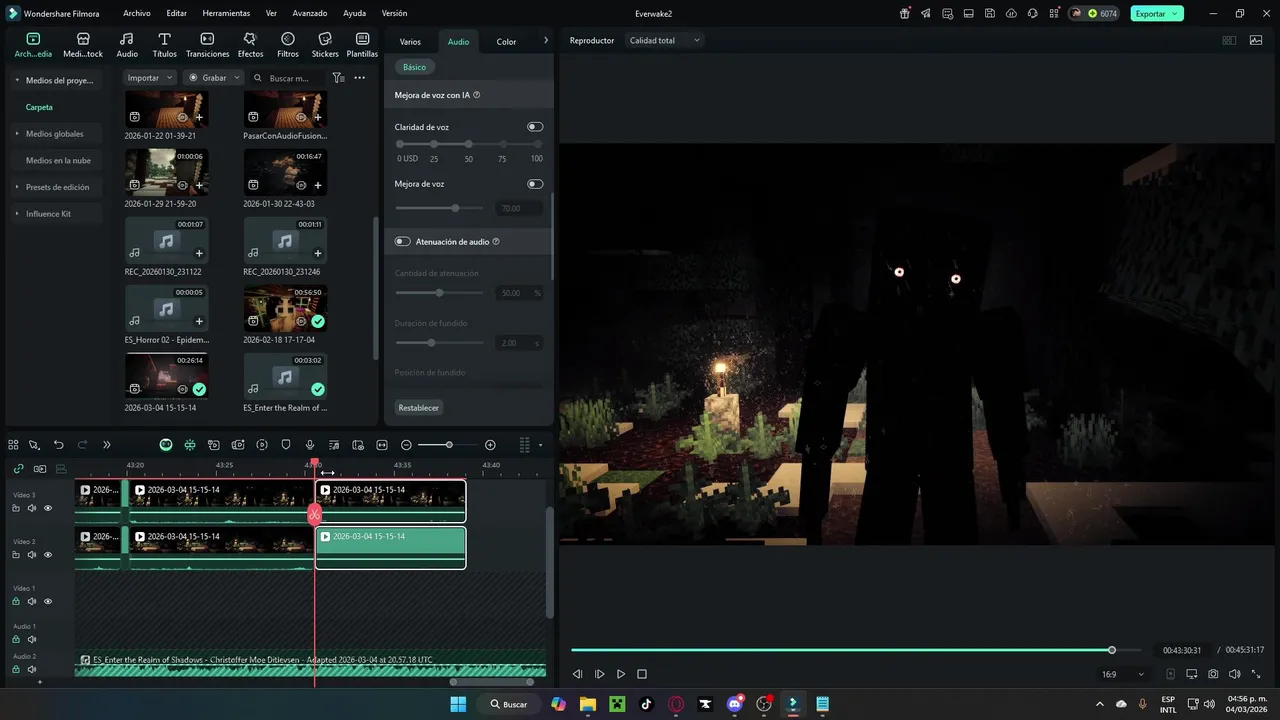Open the Archivo menu
The height and width of the screenshot is (720, 1280).
tap(137, 14)
